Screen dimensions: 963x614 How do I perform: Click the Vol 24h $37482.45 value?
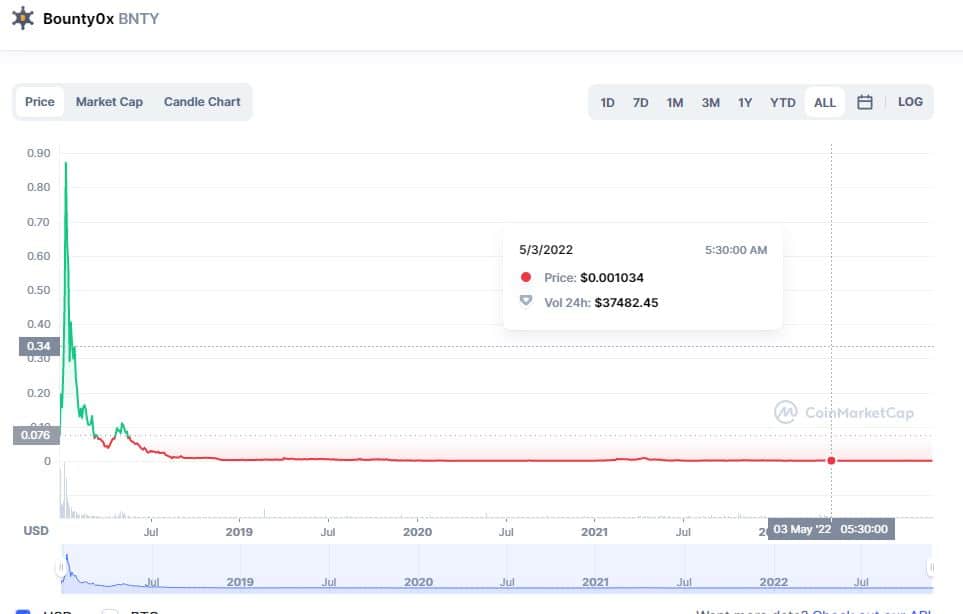(626, 303)
